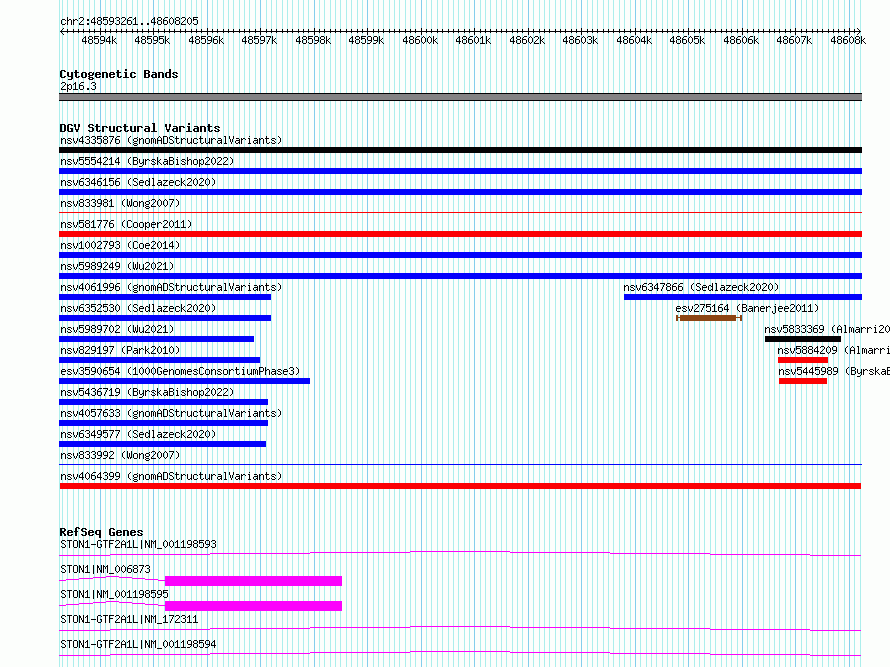Click the 48597k ruler position

(x=259, y=40)
